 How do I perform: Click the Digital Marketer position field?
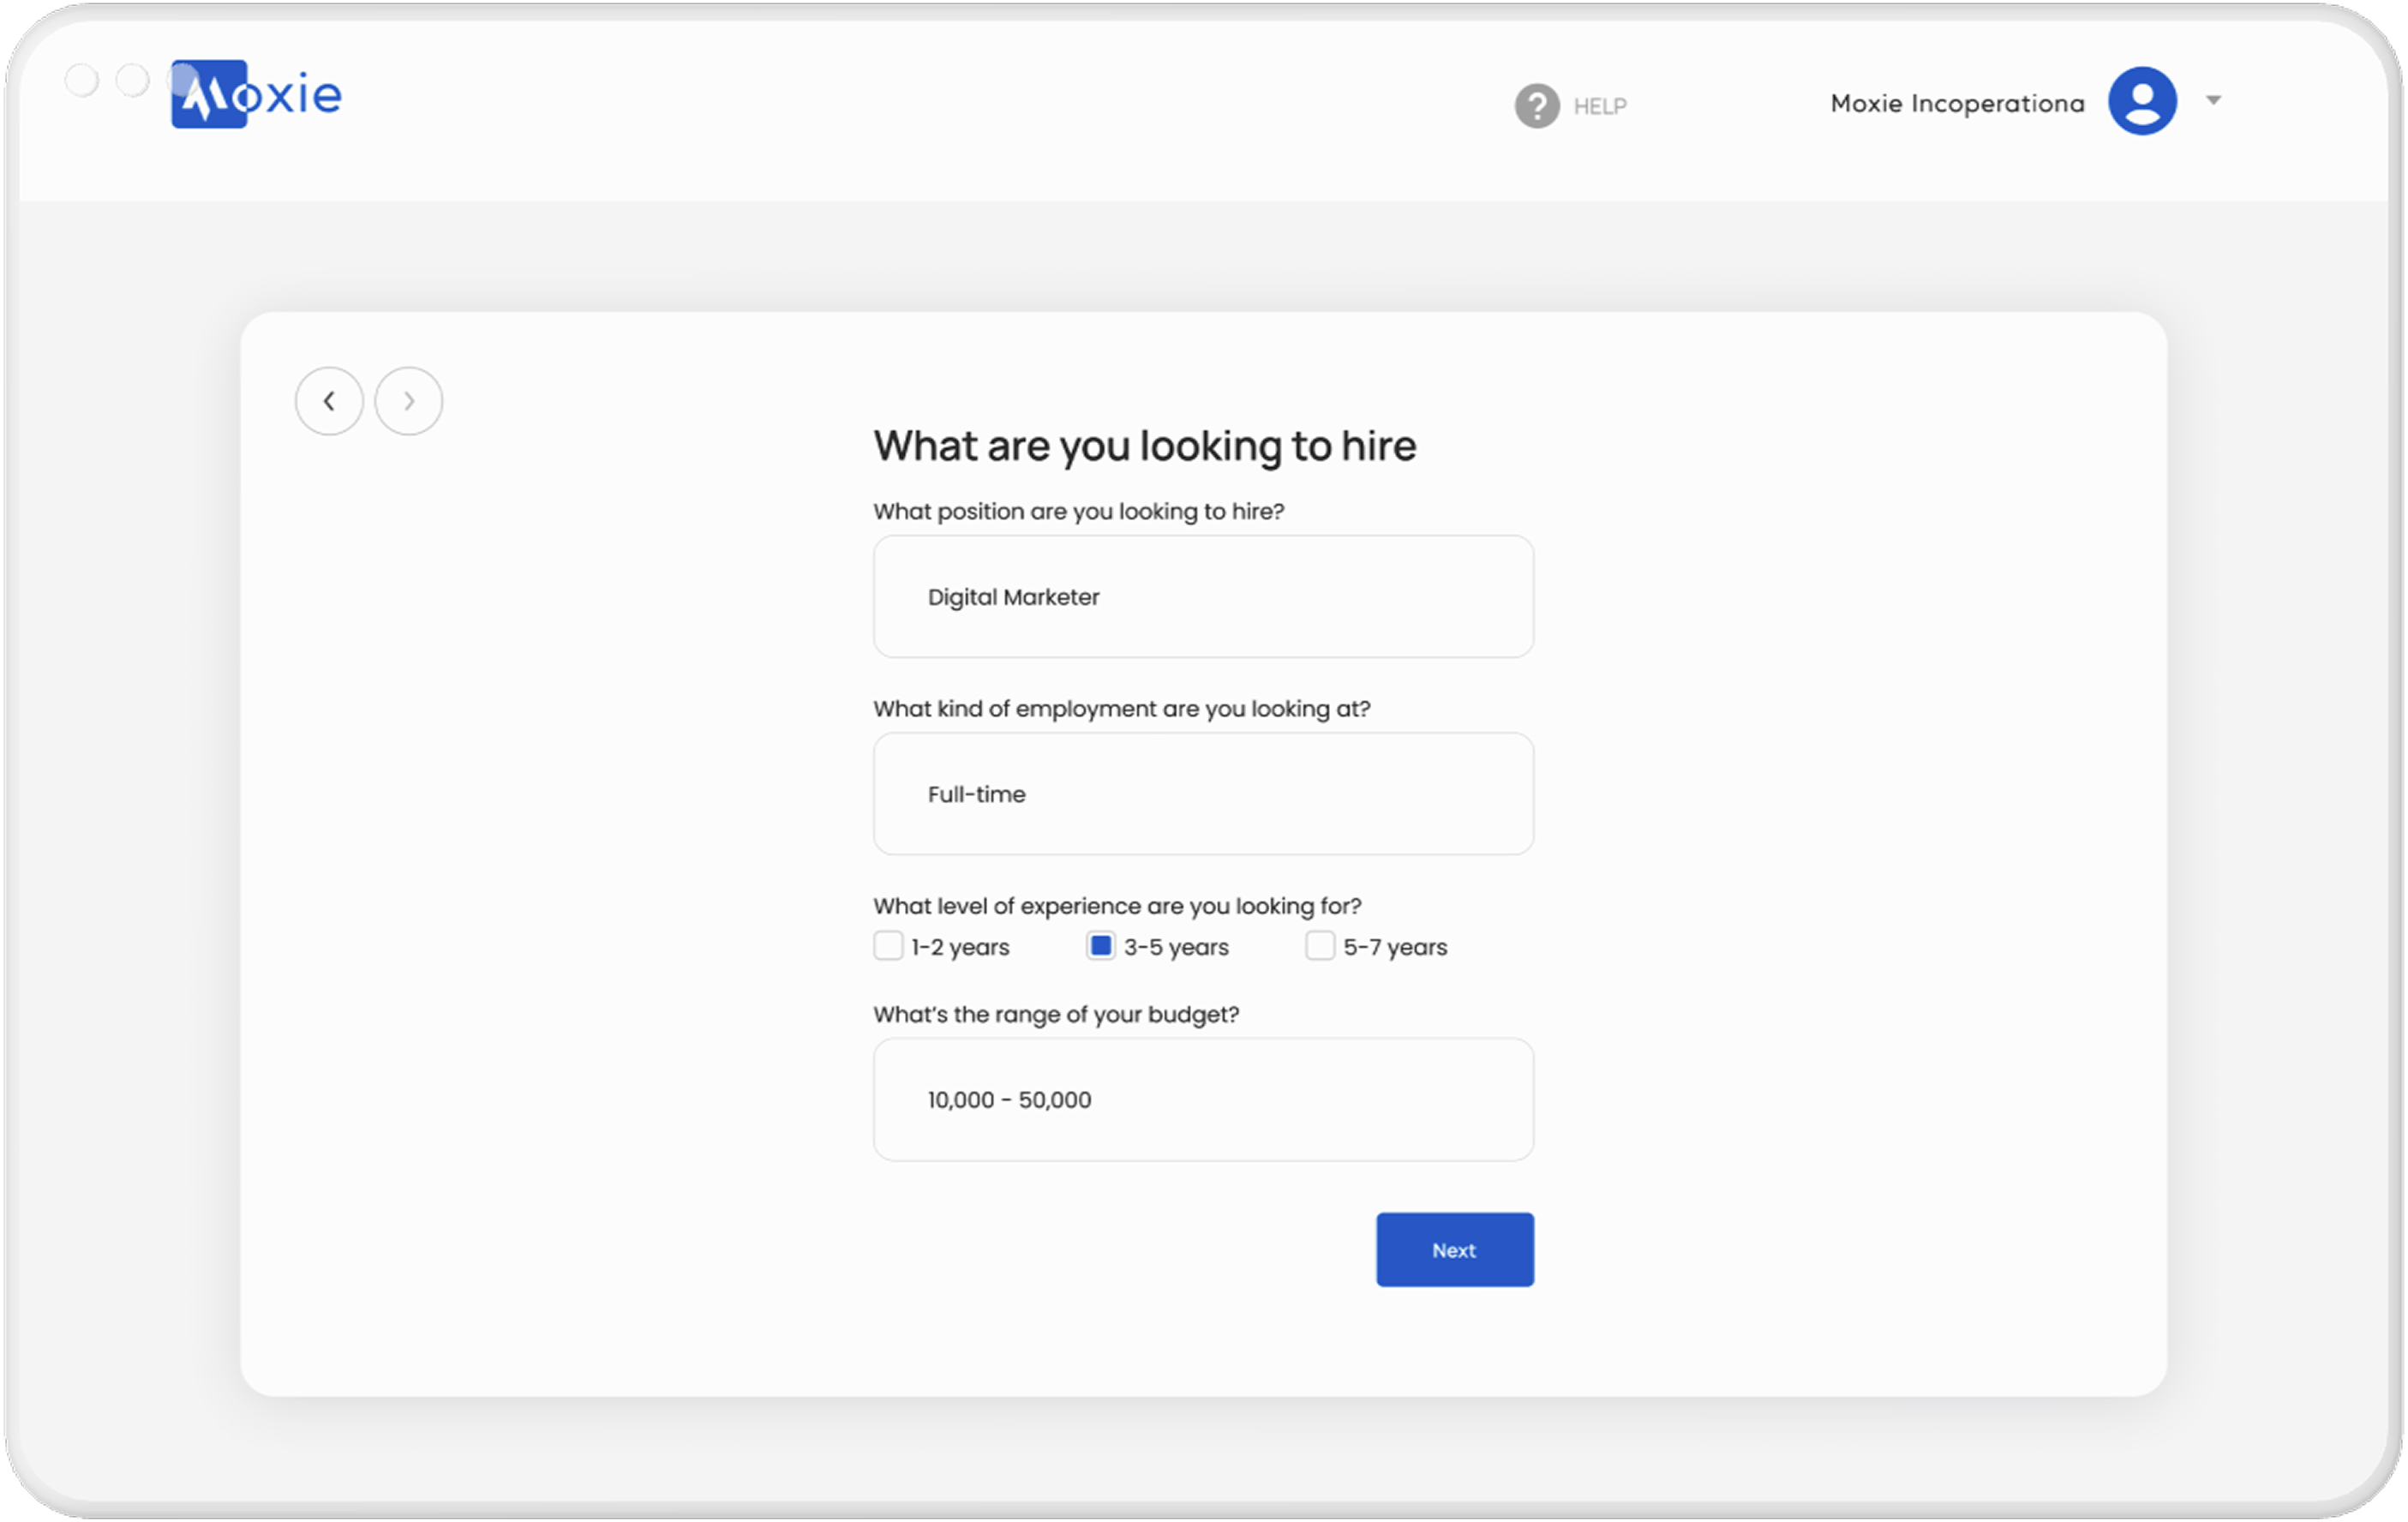[x=1202, y=597]
